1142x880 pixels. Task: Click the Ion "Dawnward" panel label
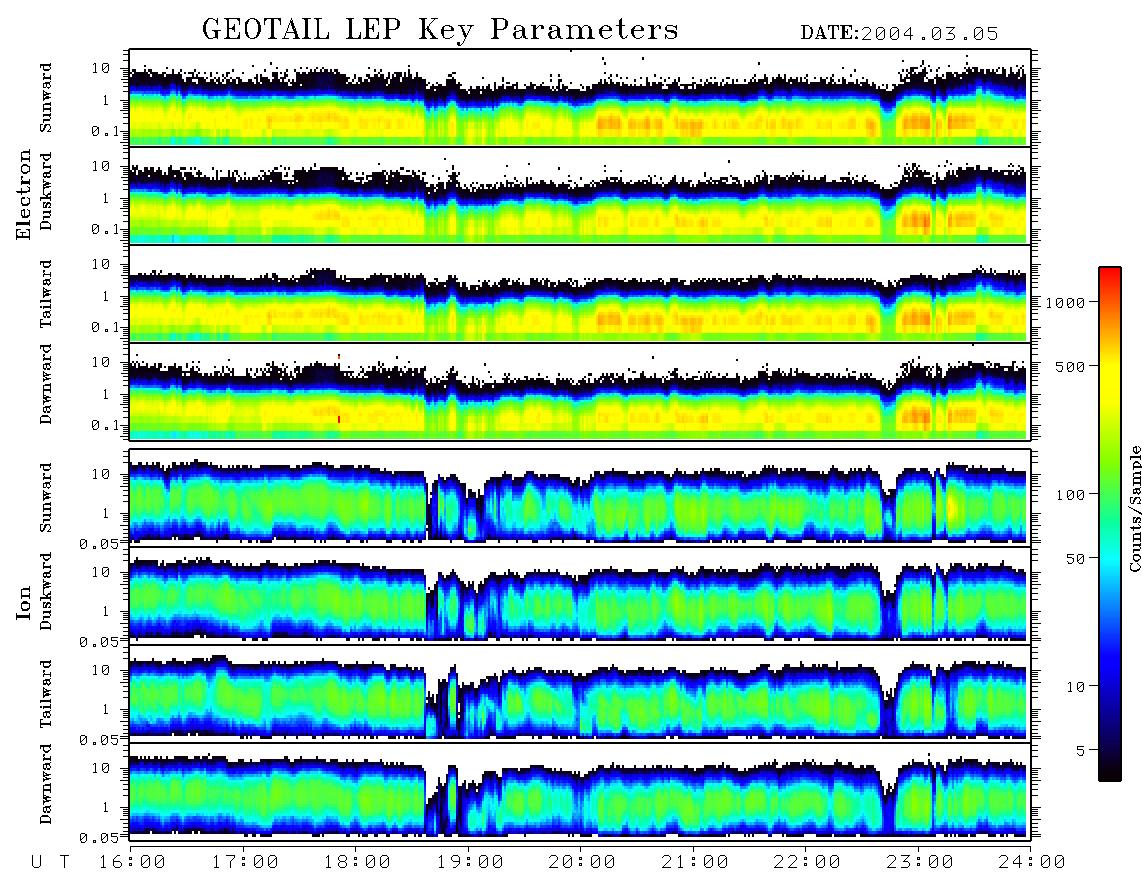[x=46, y=784]
